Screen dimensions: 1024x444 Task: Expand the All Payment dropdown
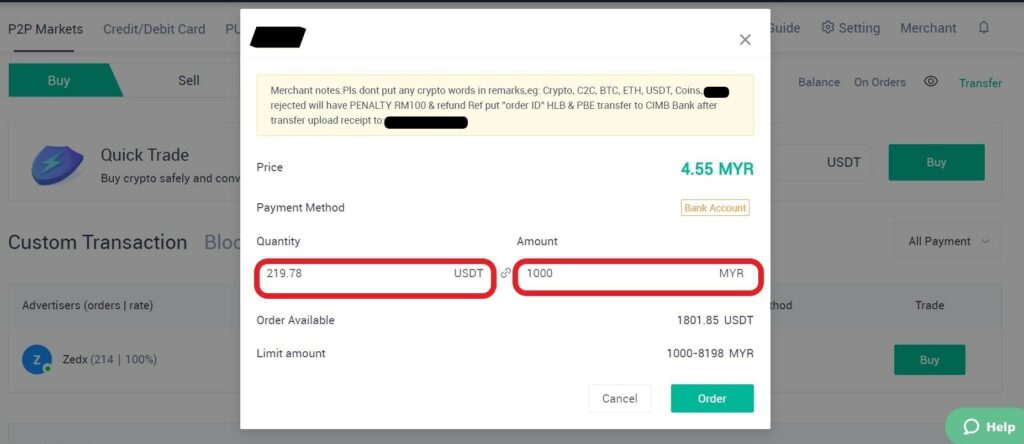[947, 241]
